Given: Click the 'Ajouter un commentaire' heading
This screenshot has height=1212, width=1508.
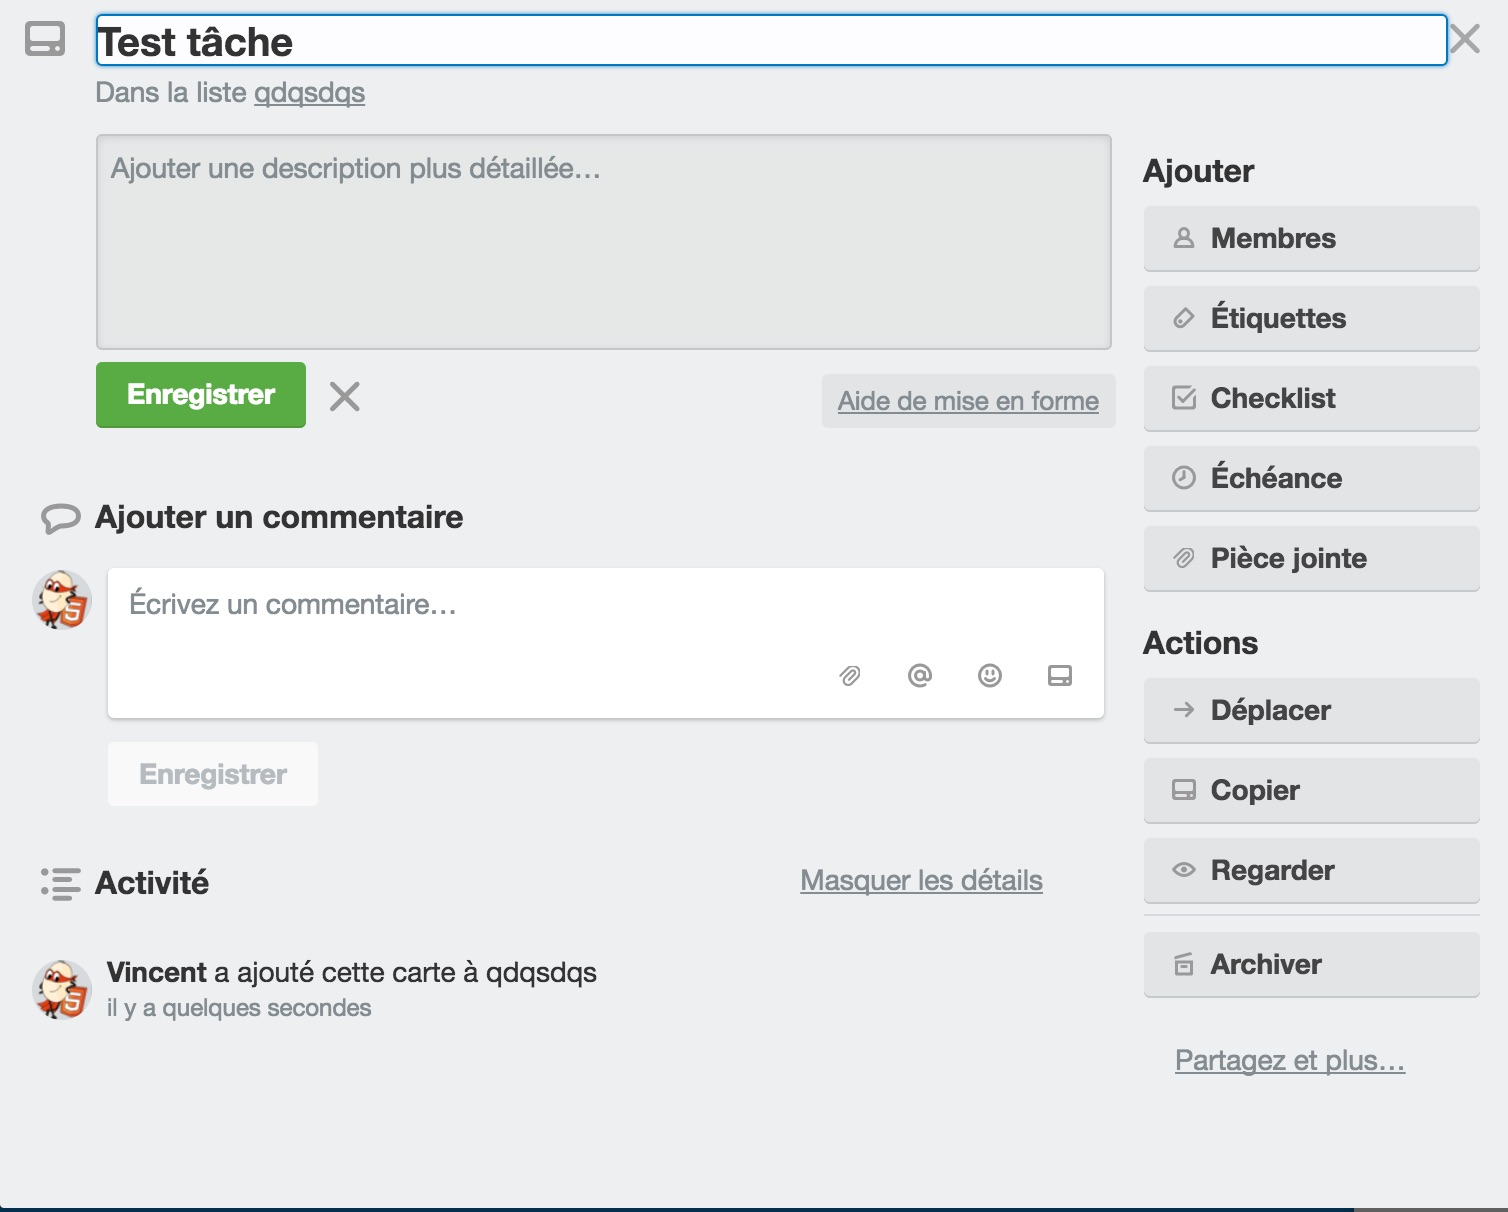Looking at the screenshot, I should pyautogui.click(x=279, y=517).
